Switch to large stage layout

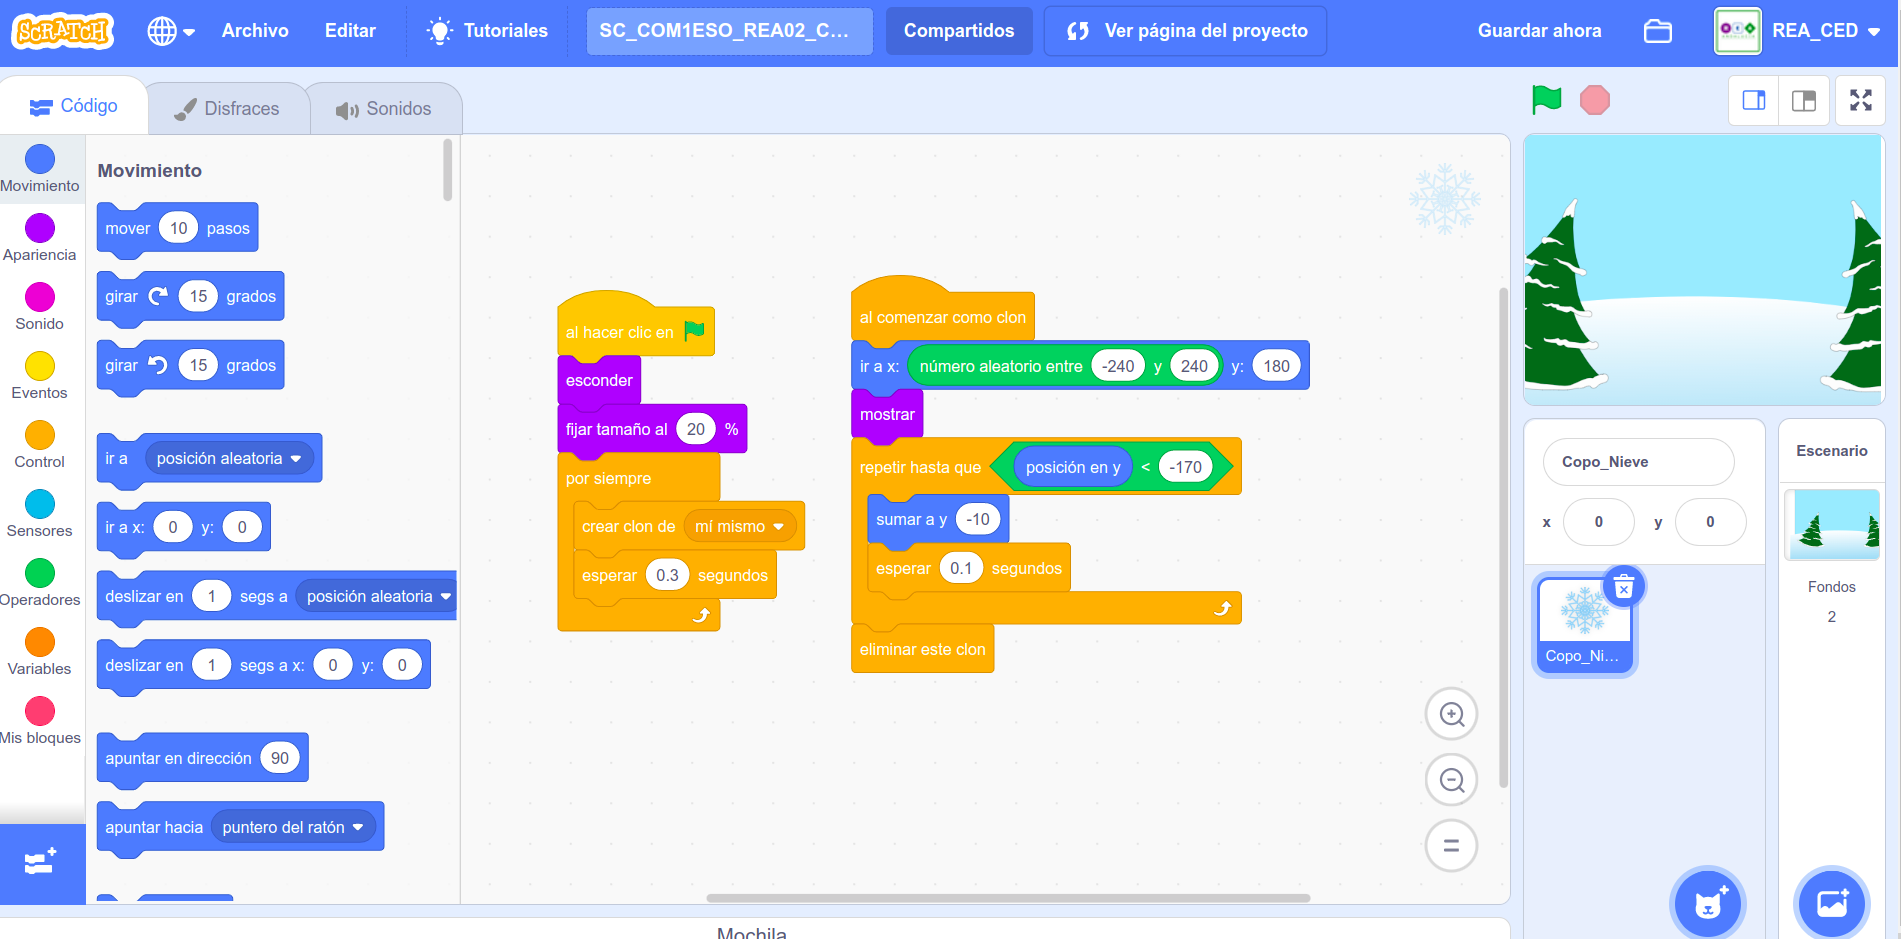tap(1804, 100)
